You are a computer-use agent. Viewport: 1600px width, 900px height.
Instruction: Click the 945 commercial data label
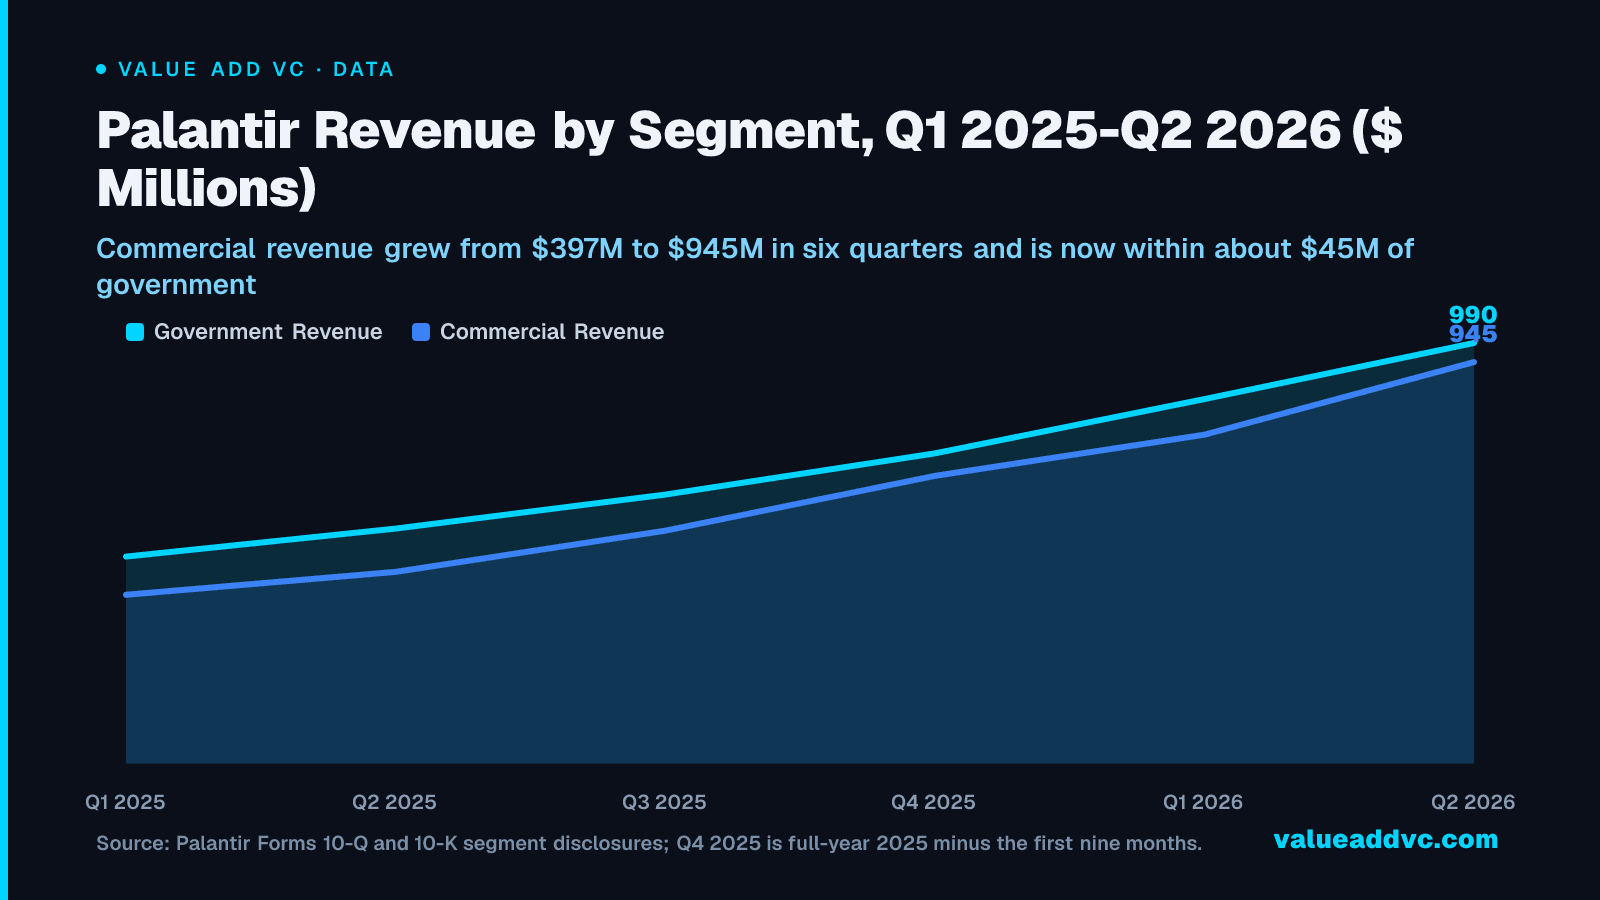click(x=1473, y=335)
